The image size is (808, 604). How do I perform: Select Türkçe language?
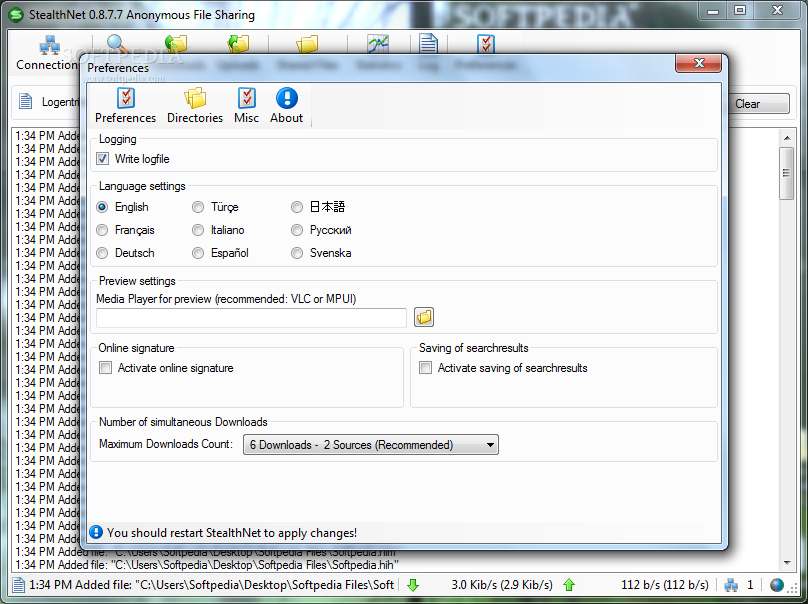pyautogui.click(x=198, y=207)
